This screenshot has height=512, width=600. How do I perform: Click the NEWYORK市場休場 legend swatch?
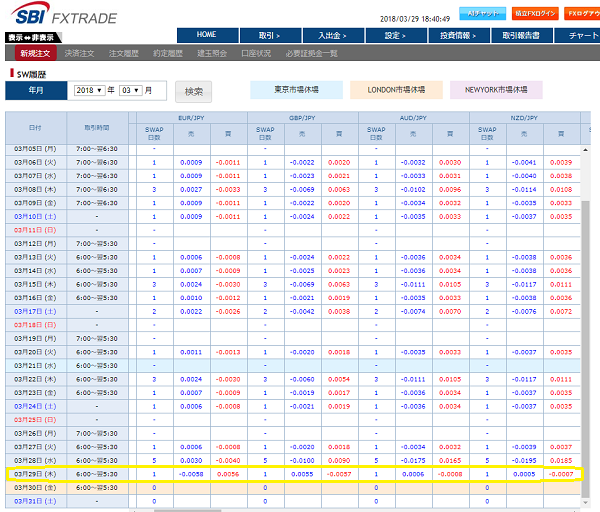pos(496,90)
